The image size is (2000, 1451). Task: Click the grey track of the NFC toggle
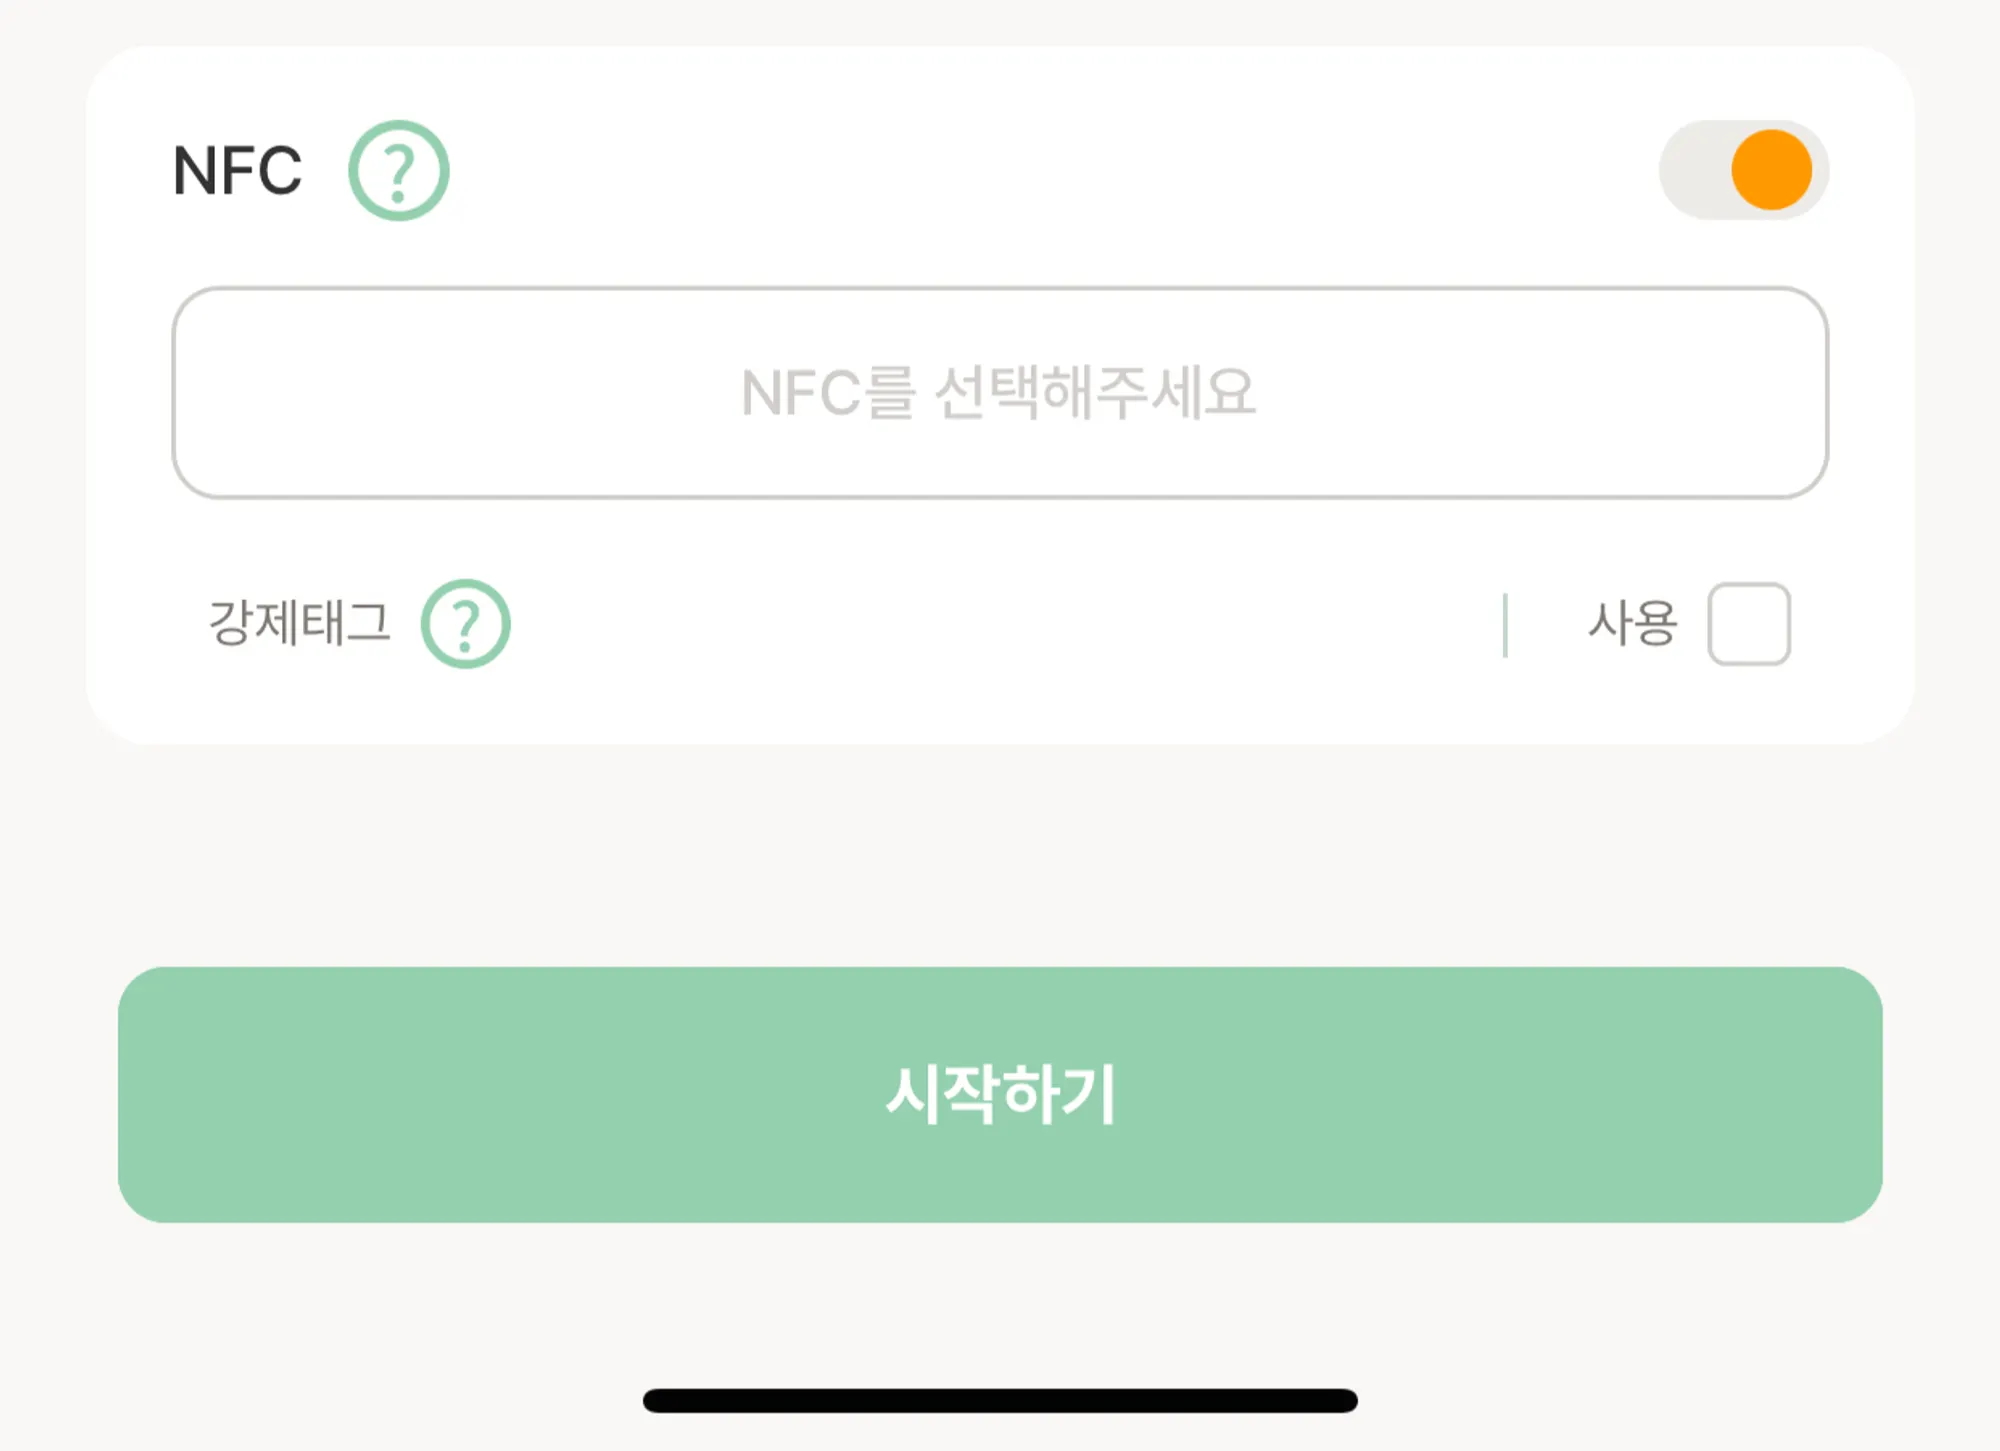coord(1695,170)
